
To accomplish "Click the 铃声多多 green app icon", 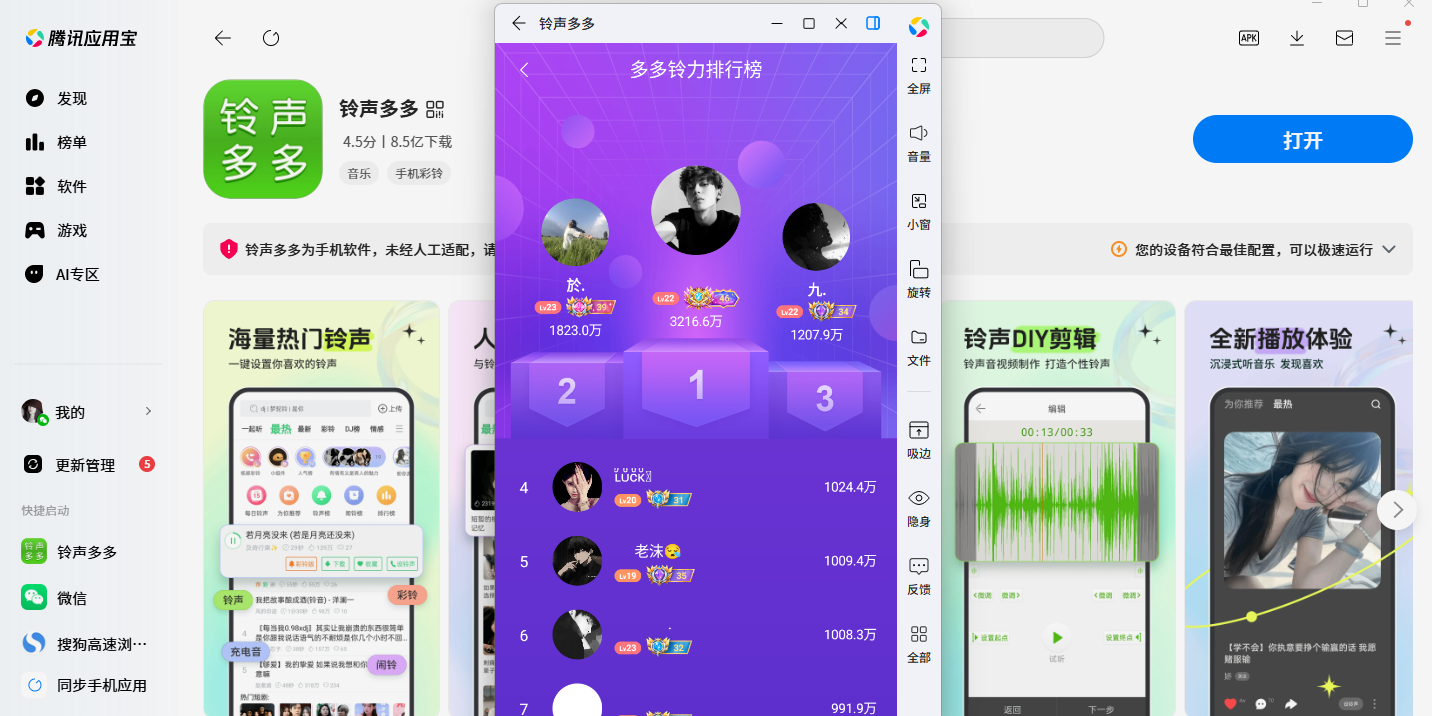I will point(263,139).
